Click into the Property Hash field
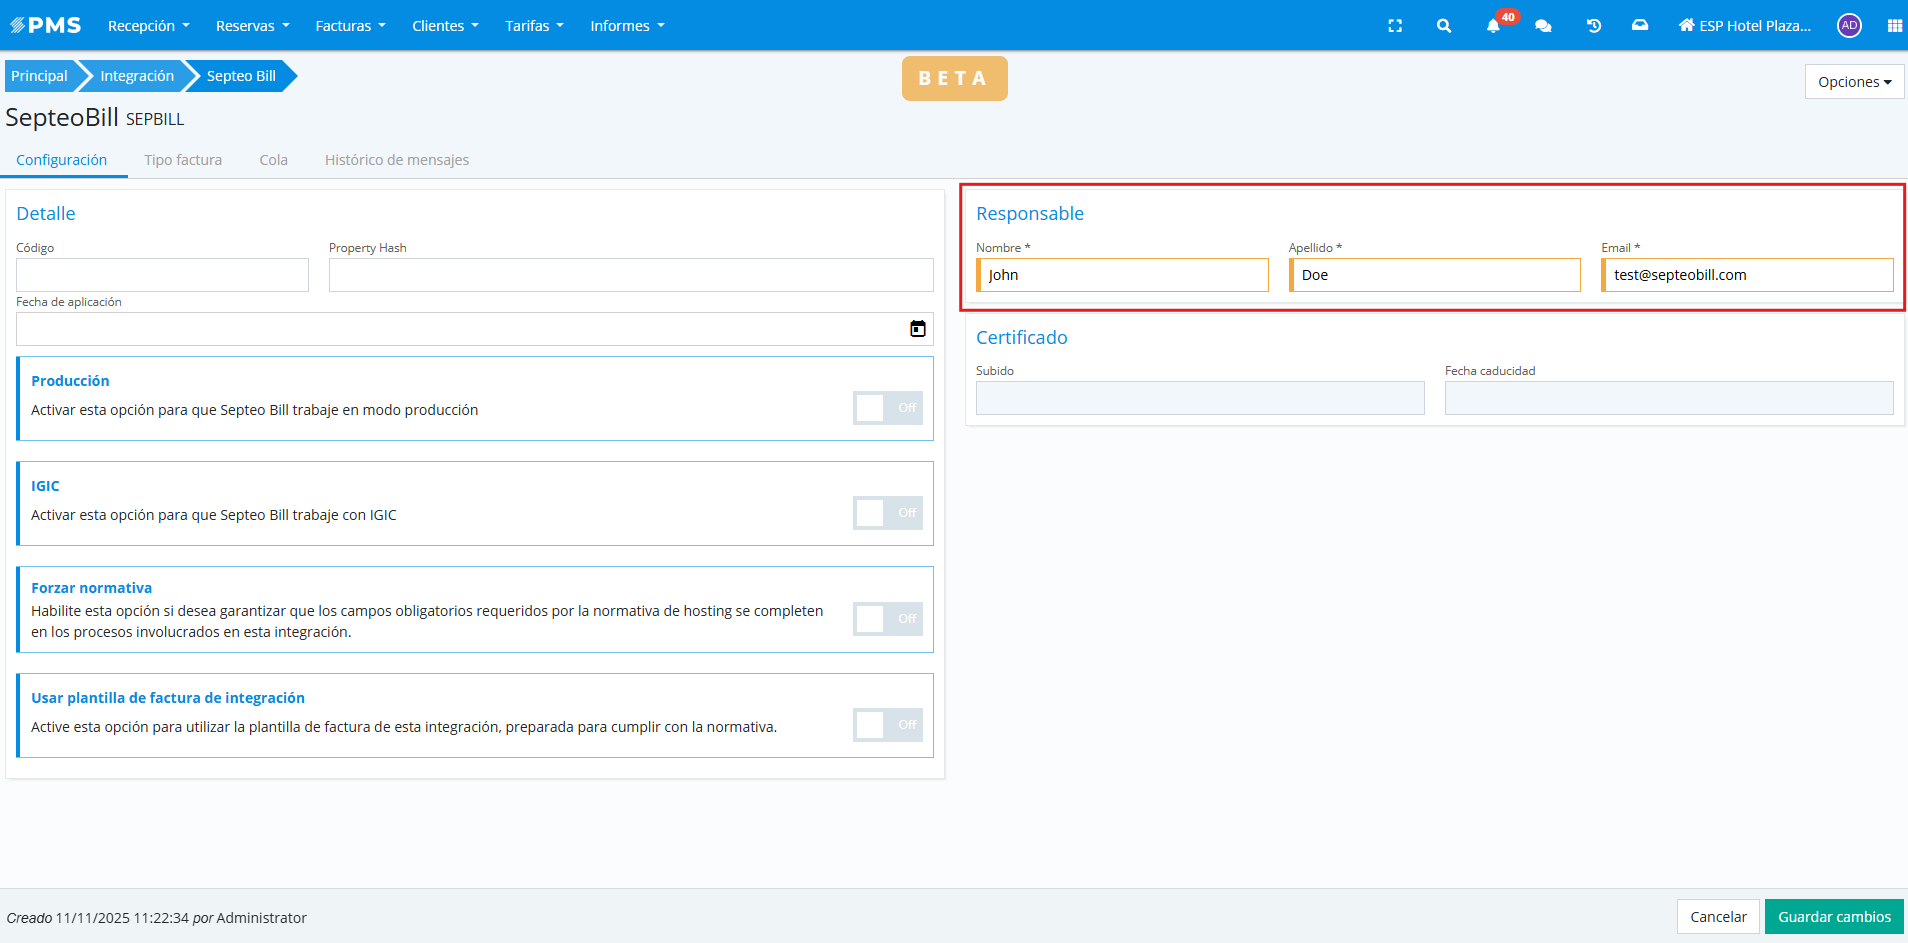Screen dimensions: 1908x943 click(631, 275)
